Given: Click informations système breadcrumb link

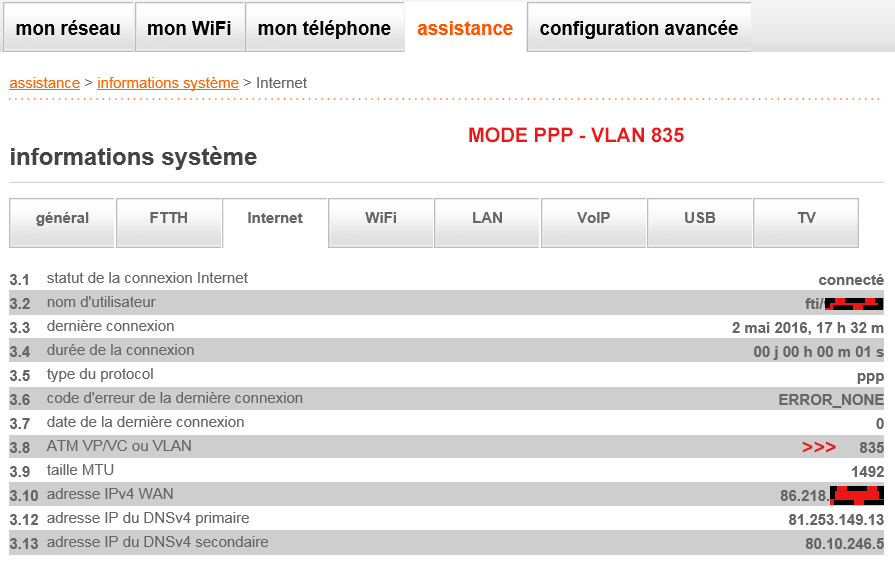Looking at the screenshot, I should pos(168,83).
